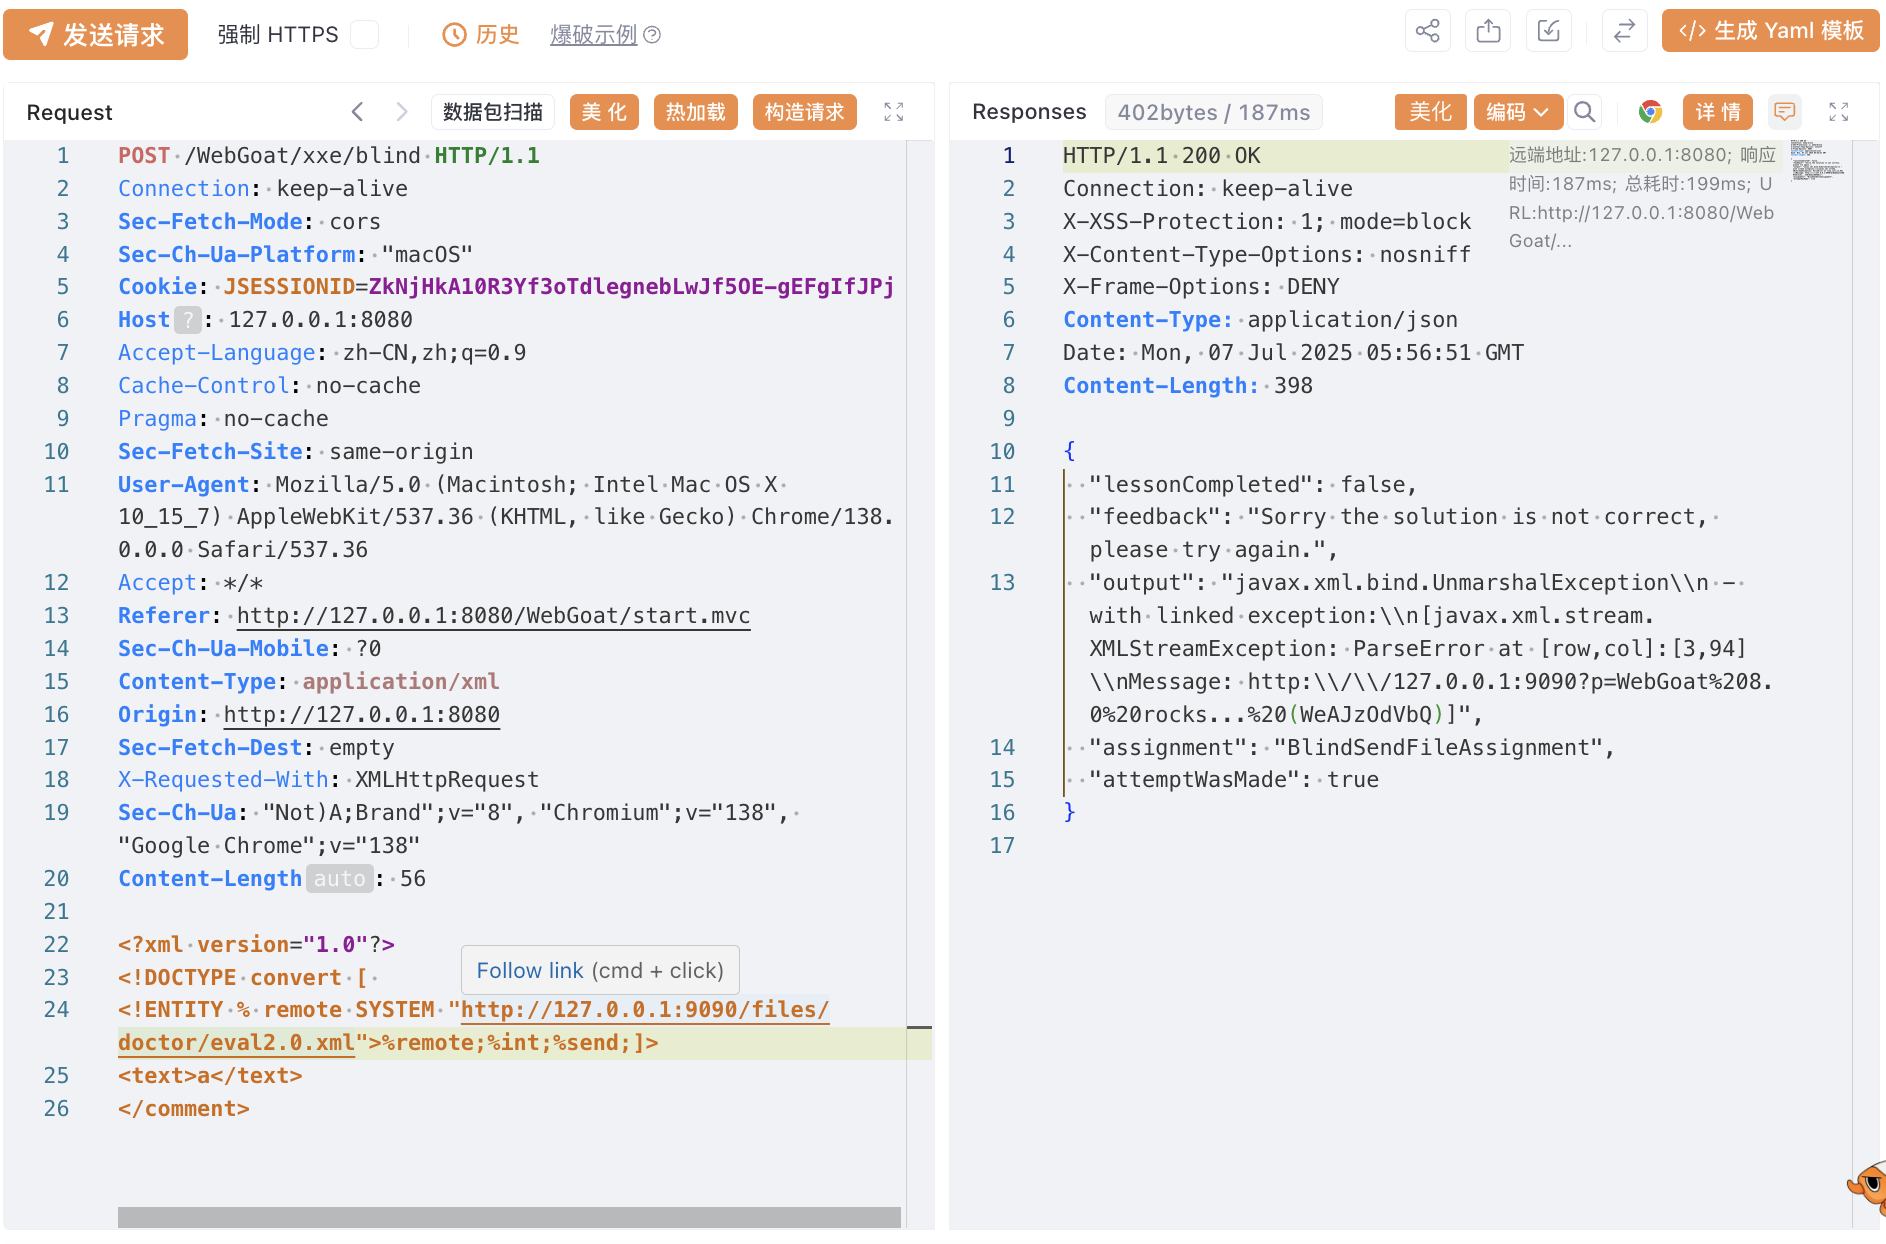
Task: Click the comment bubble icon in Responses
Action: [x=1785, y=112]
